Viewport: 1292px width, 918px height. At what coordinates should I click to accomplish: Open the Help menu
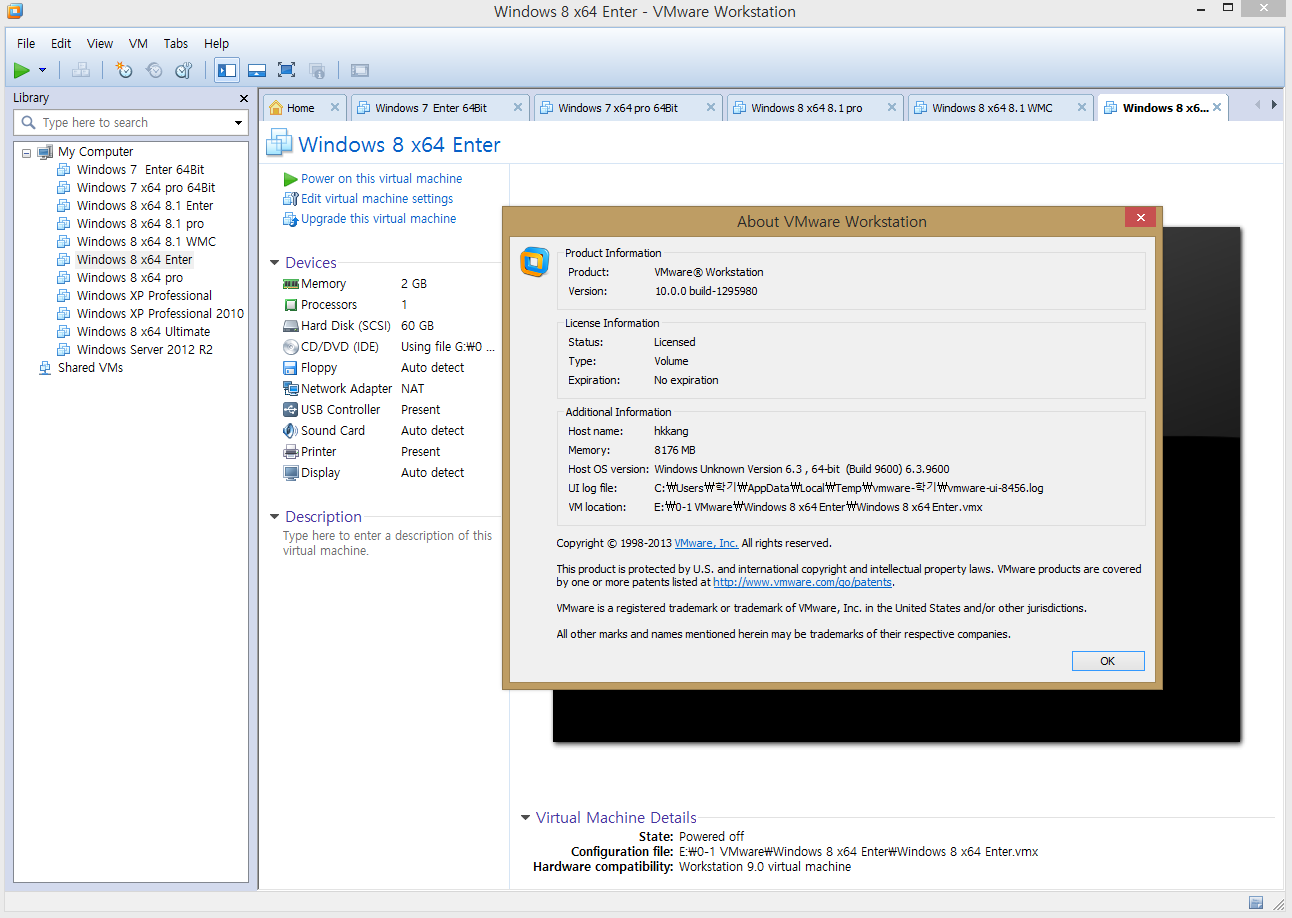217,44
